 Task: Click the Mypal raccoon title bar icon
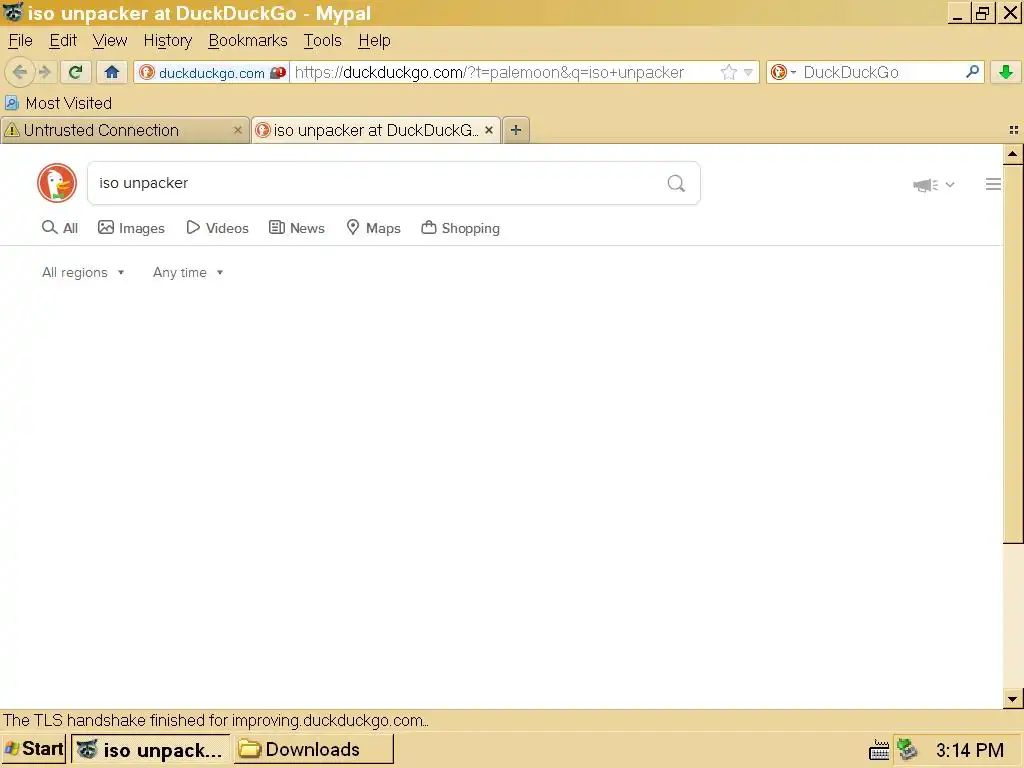[13, 12]
